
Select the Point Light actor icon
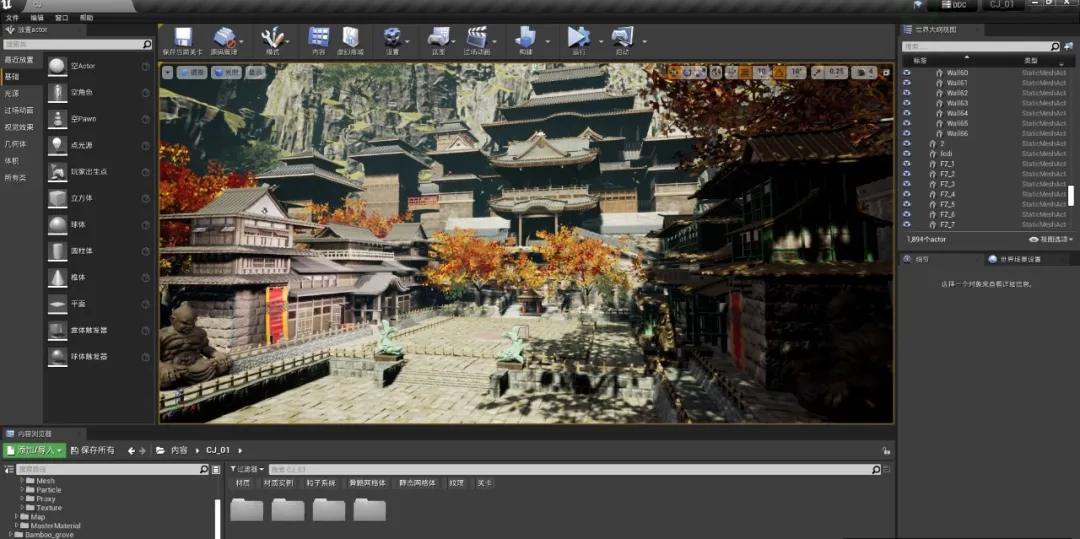58,145
